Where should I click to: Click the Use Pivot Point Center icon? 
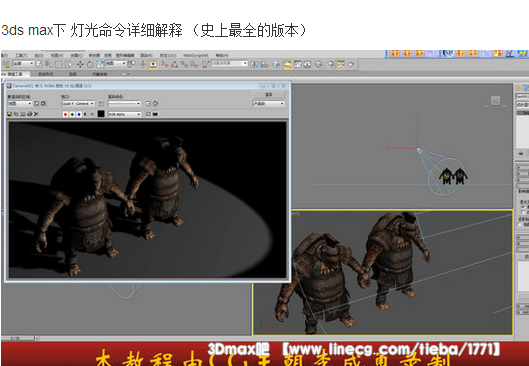(x=131, y=64)
